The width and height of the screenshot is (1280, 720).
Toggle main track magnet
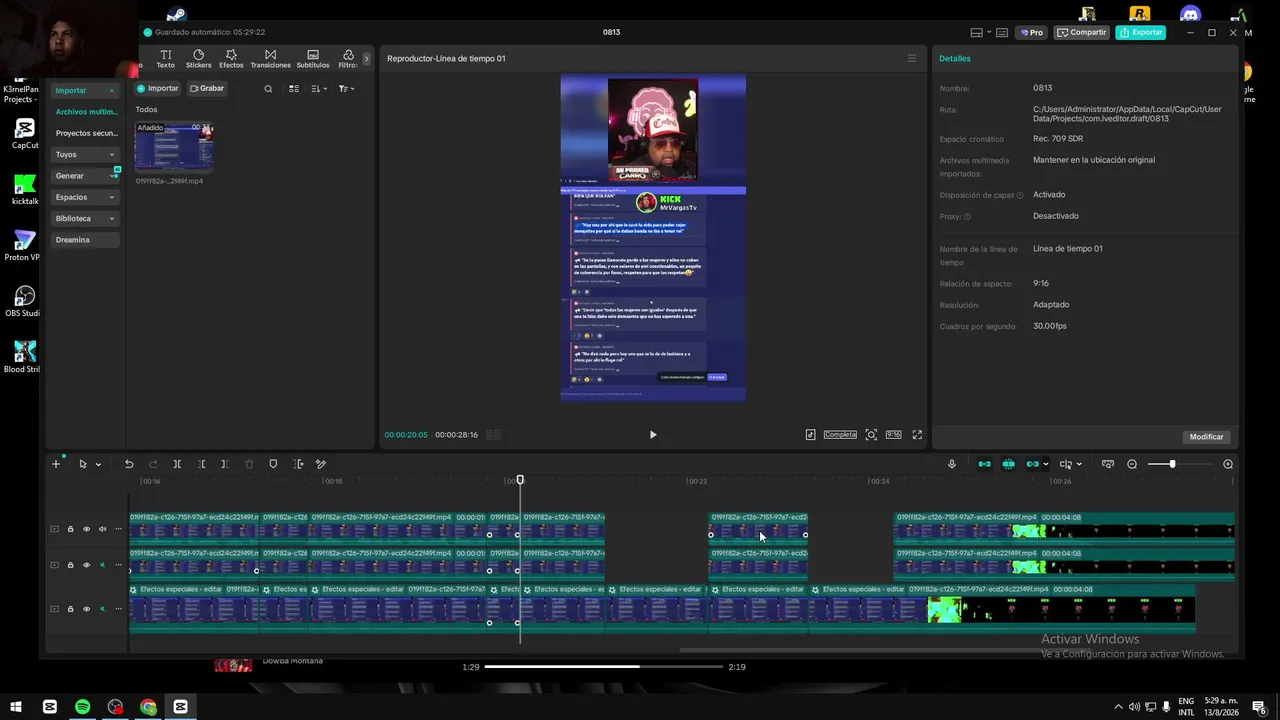pyautogui.click(x=985, y=464)
